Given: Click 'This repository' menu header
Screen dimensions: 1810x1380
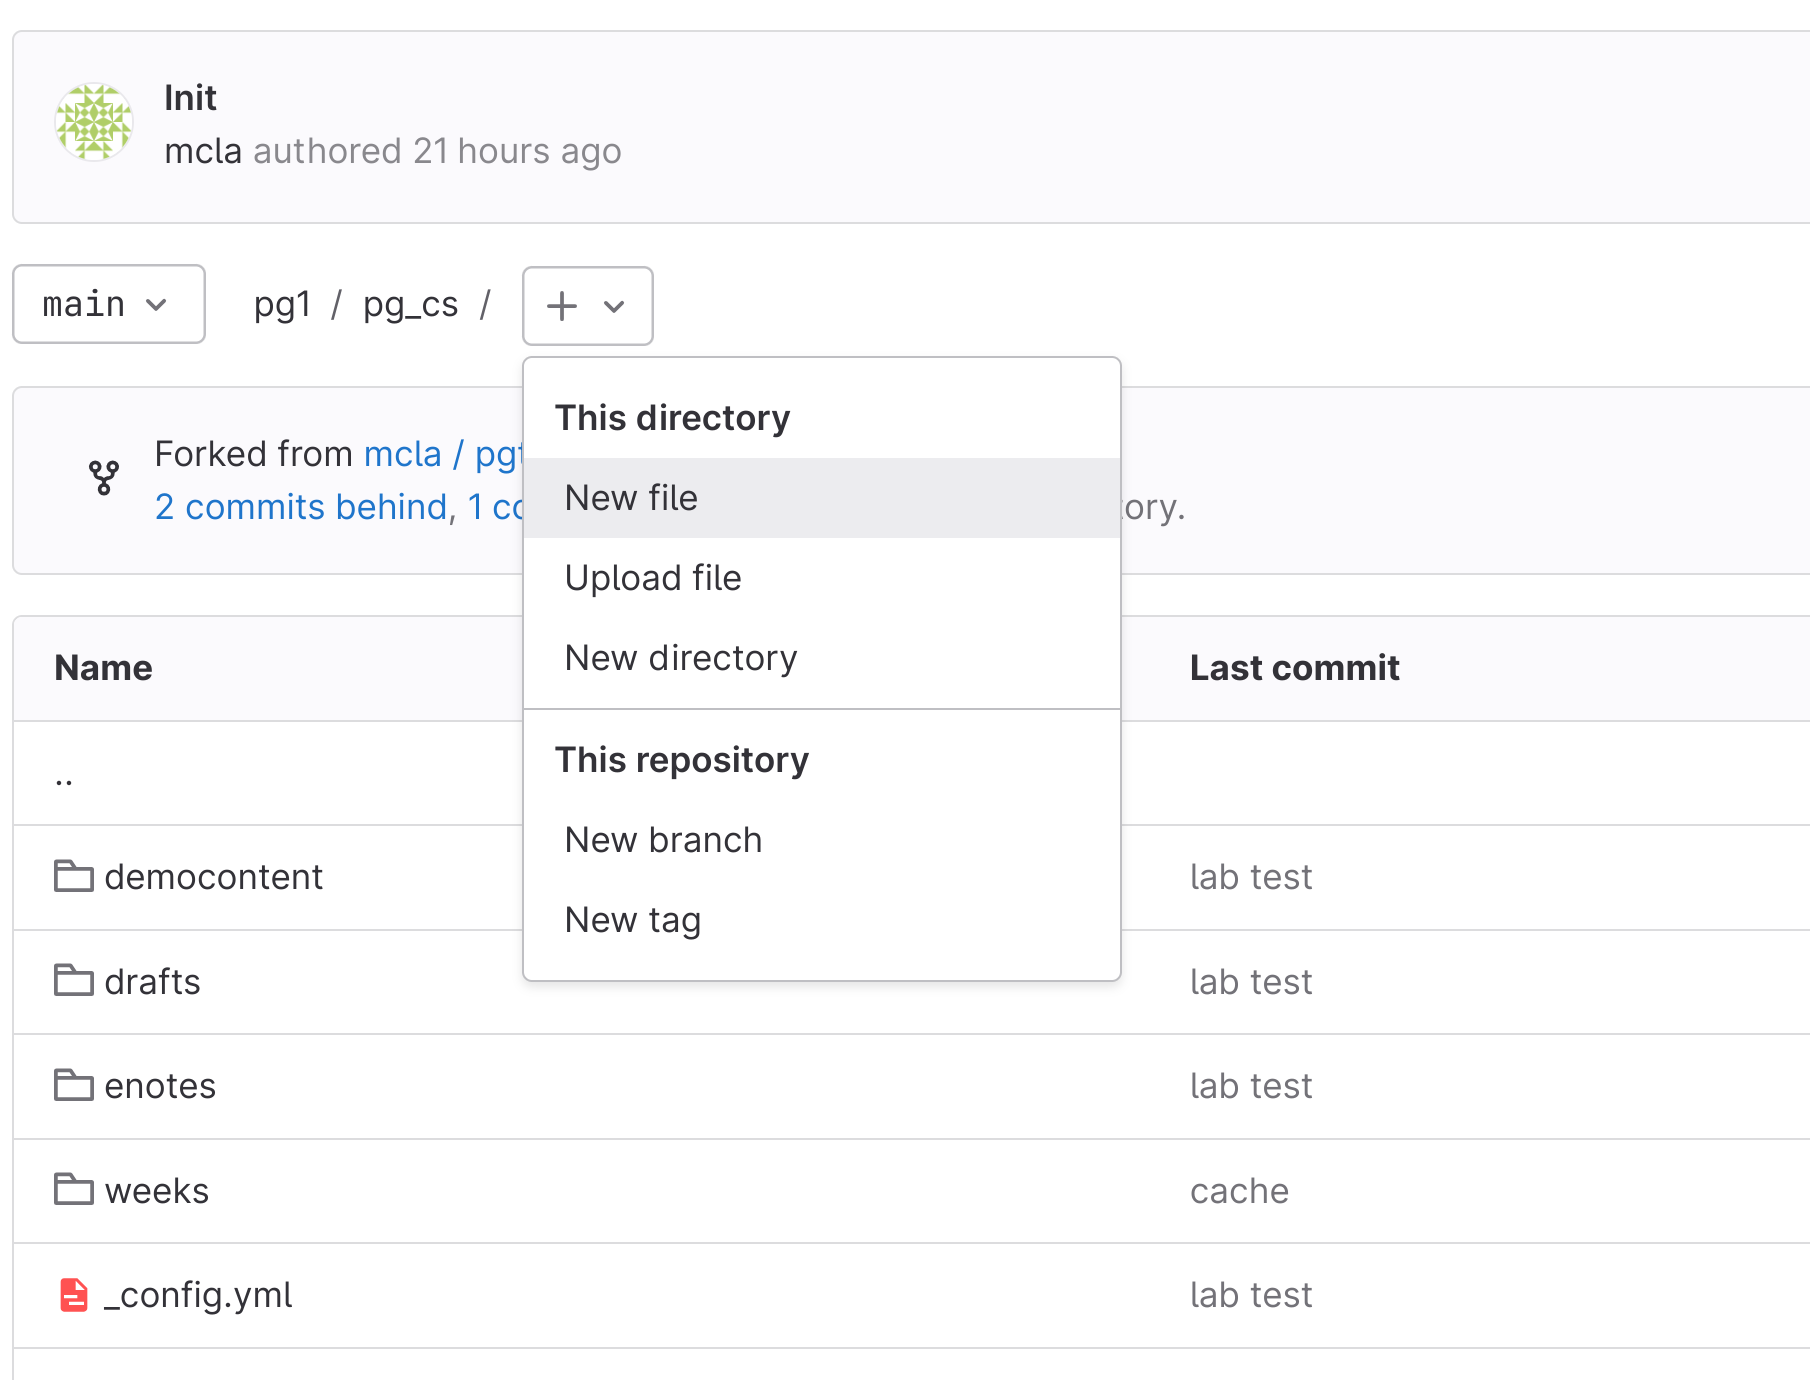Looking at the screenshot, I should point(682,760).
